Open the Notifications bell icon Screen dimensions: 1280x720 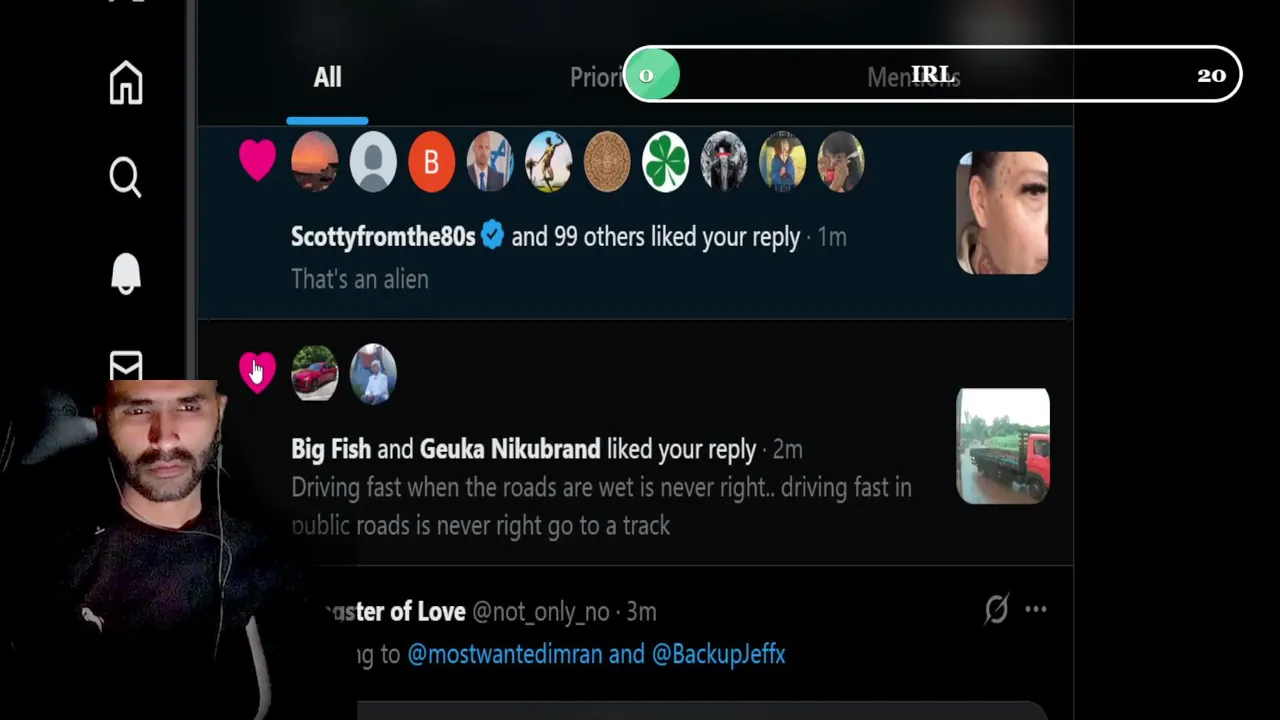126,272
